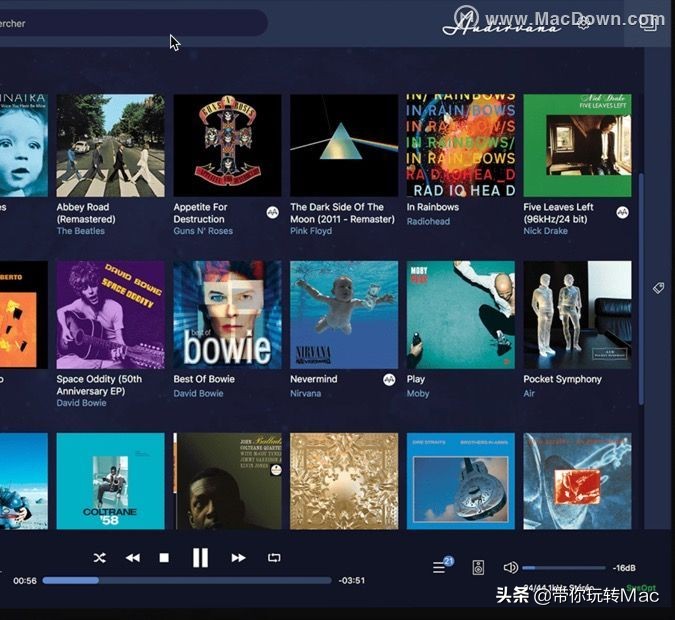
Task: Click the Nirvana artist link
Action: coord(306,394)
